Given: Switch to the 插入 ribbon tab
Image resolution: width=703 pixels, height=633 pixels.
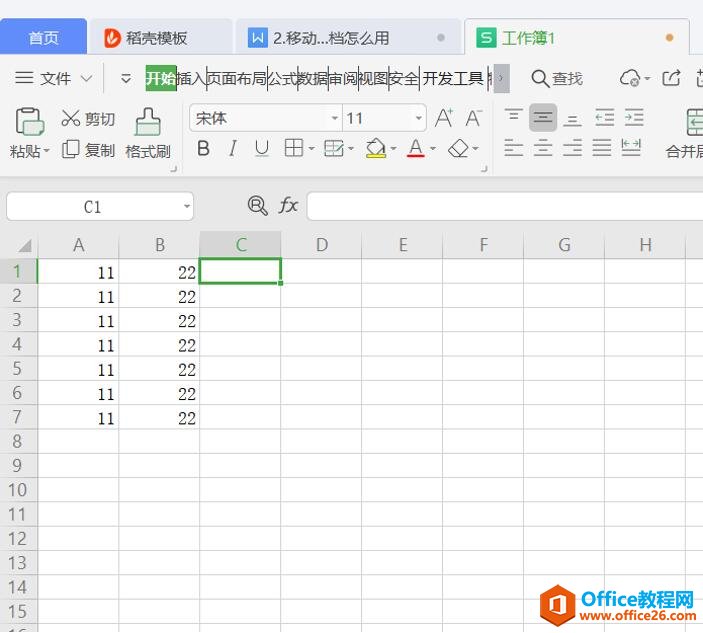Looking at the screenshot, I should [191, 78].
